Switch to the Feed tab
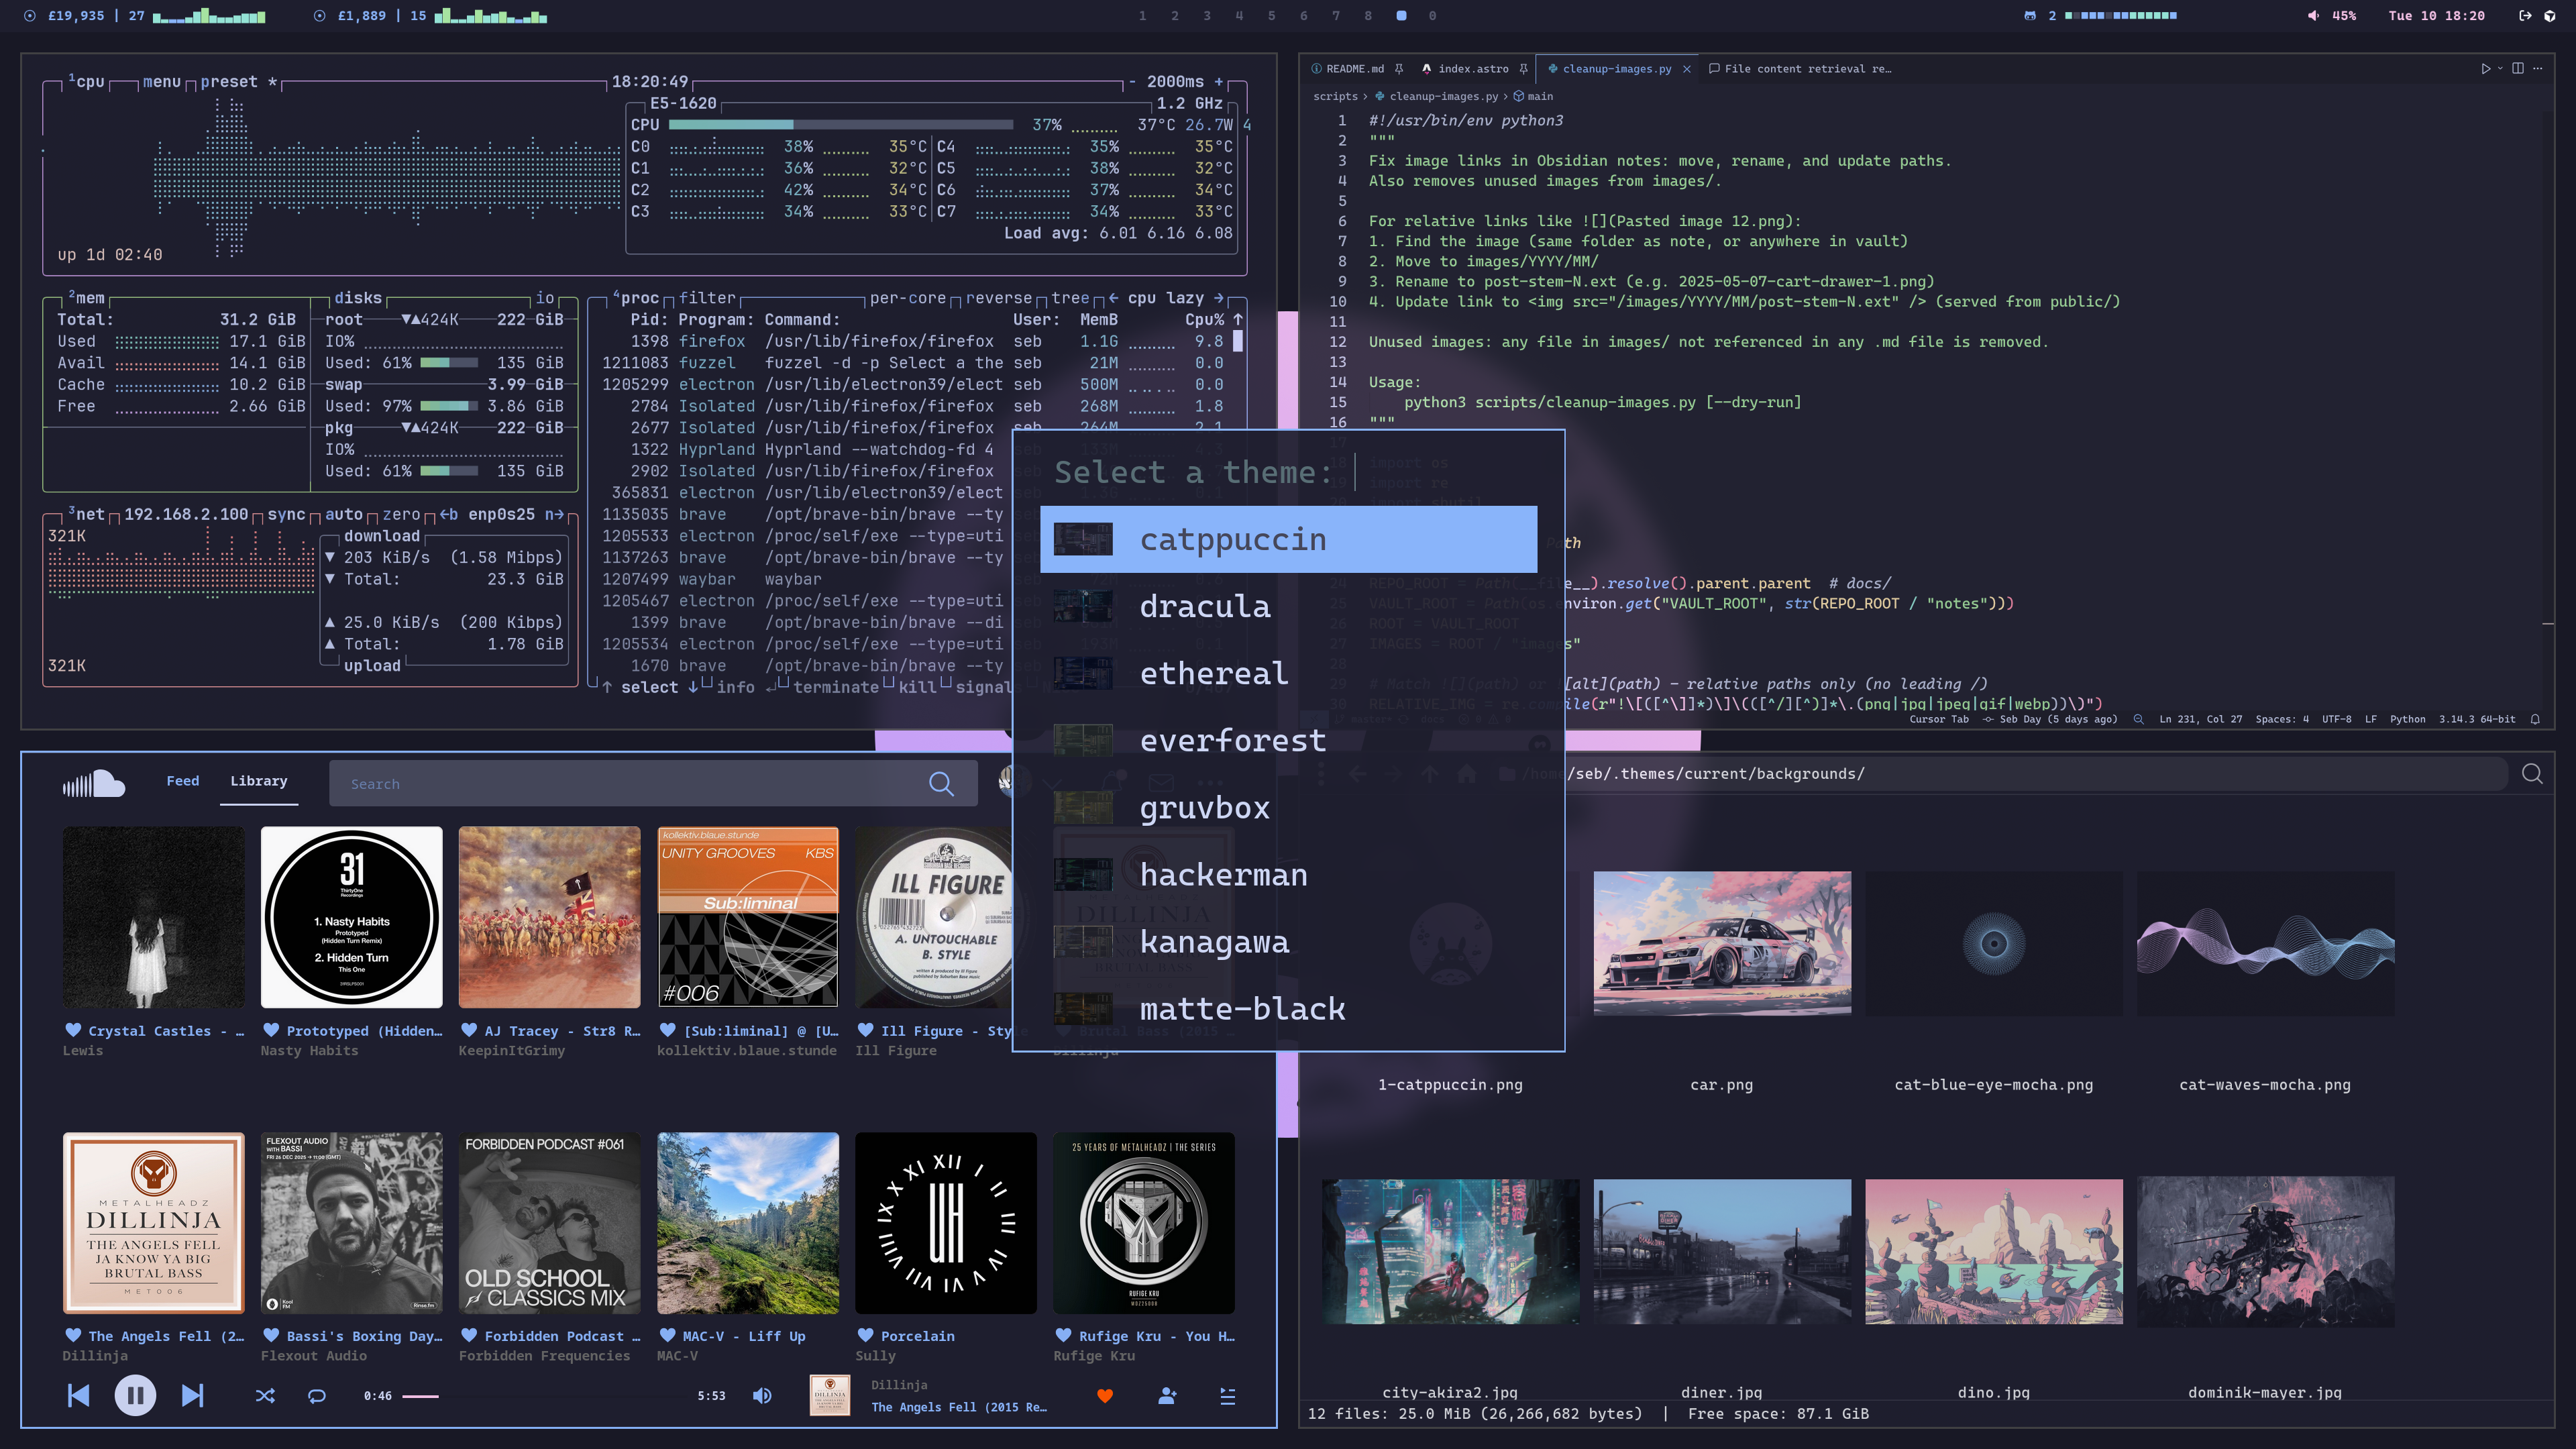The height and width of the screenshot is (1449, 2576). click(182, 781)
